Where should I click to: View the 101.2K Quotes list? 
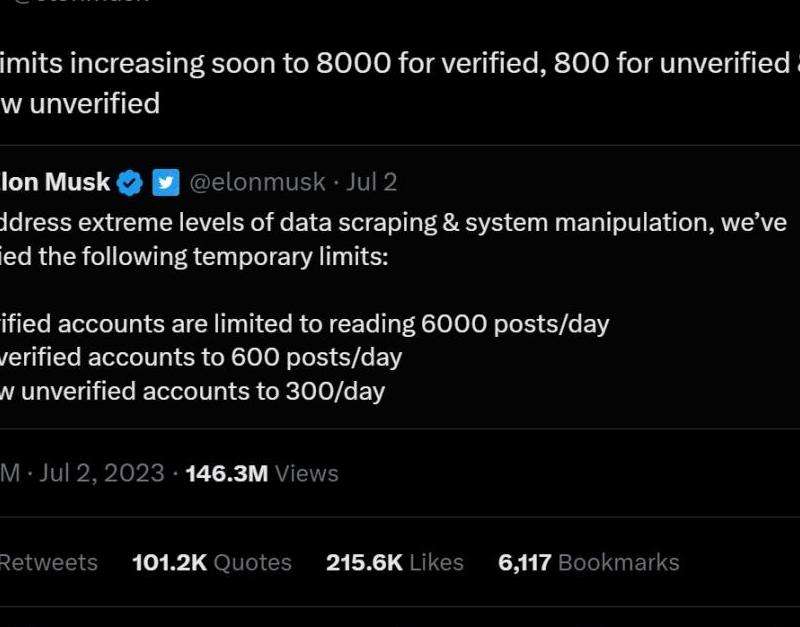coord(212,563)
